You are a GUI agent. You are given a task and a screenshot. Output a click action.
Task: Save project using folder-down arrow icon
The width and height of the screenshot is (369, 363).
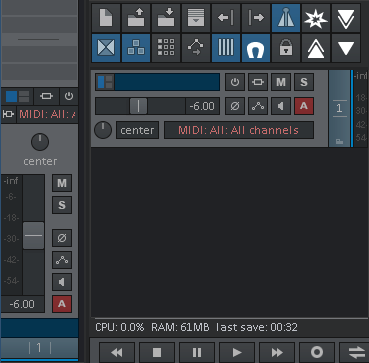166,18
